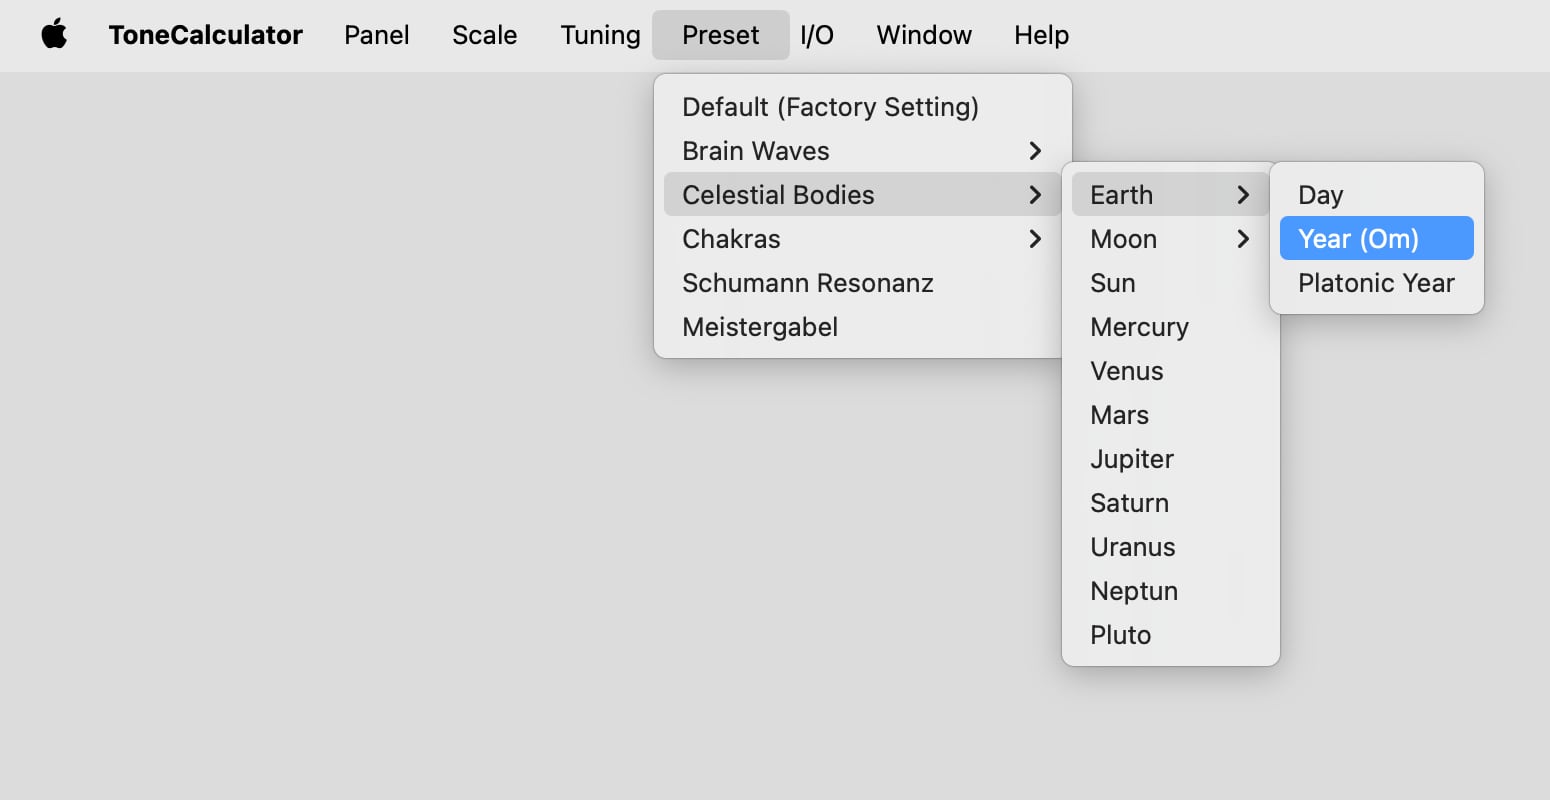Image resolution: width=1550 pixels, height=800 pixels.
Task: Select the Pluto preset
Action: 1120,635
